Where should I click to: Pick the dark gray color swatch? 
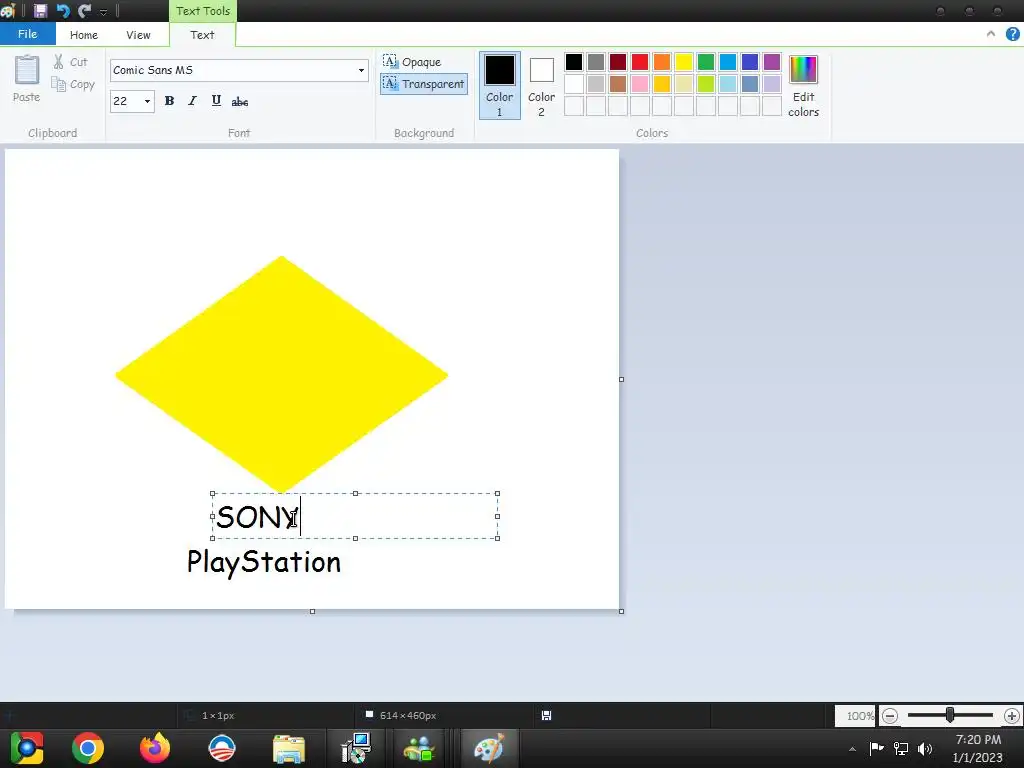596,62
